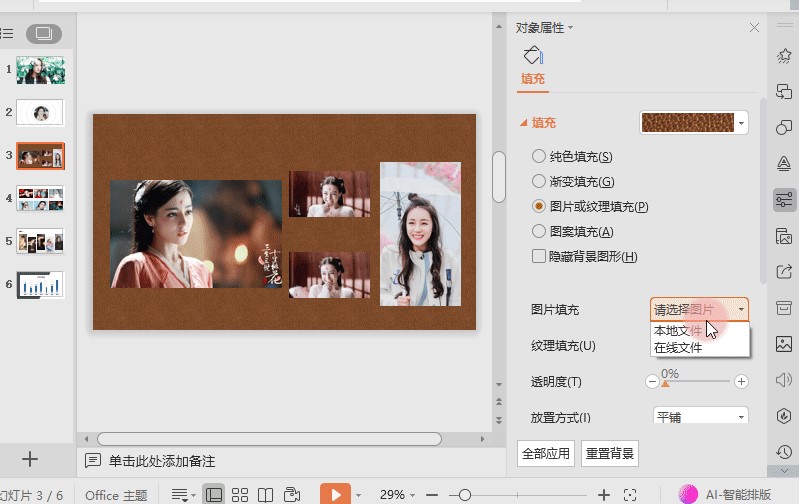
Task: Open the text style A icon in sidebar
Action: pyautogui.click(x=784, y=163)
